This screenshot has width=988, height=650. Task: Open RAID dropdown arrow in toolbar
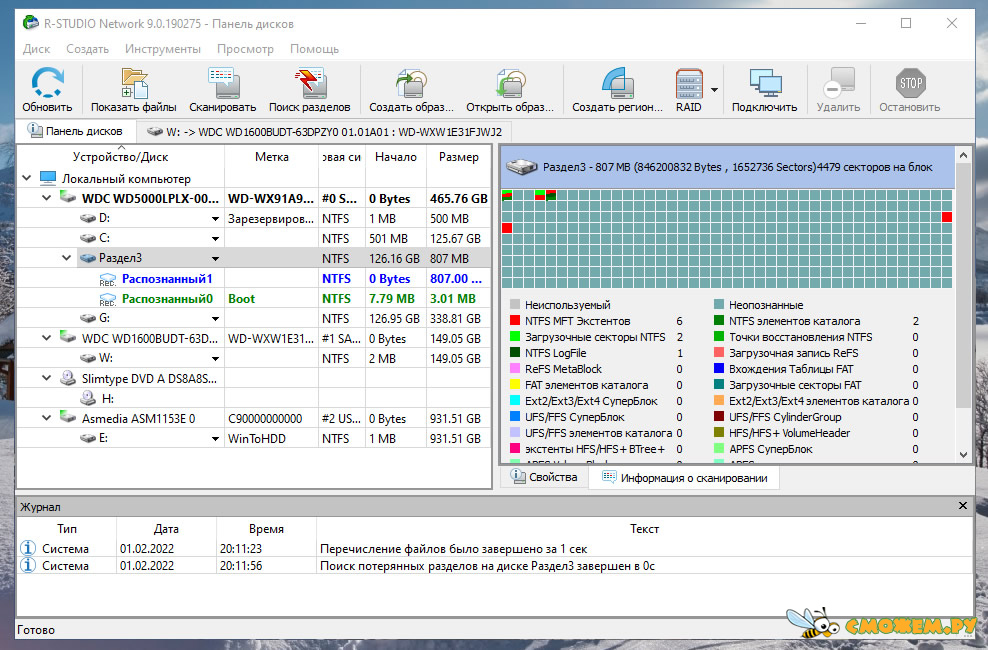[715, 89]
